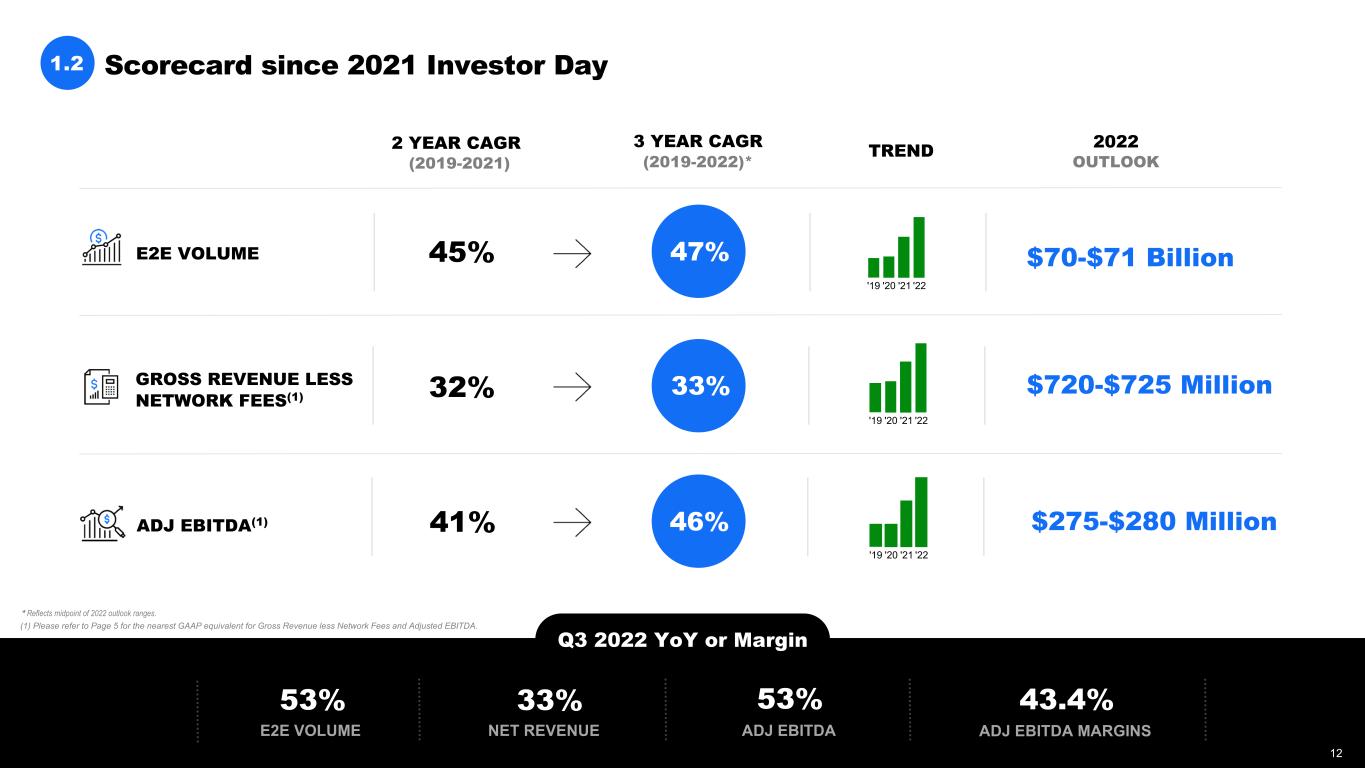
Task: Click the $720-$725 Million outlook text
Action: 1149,385
